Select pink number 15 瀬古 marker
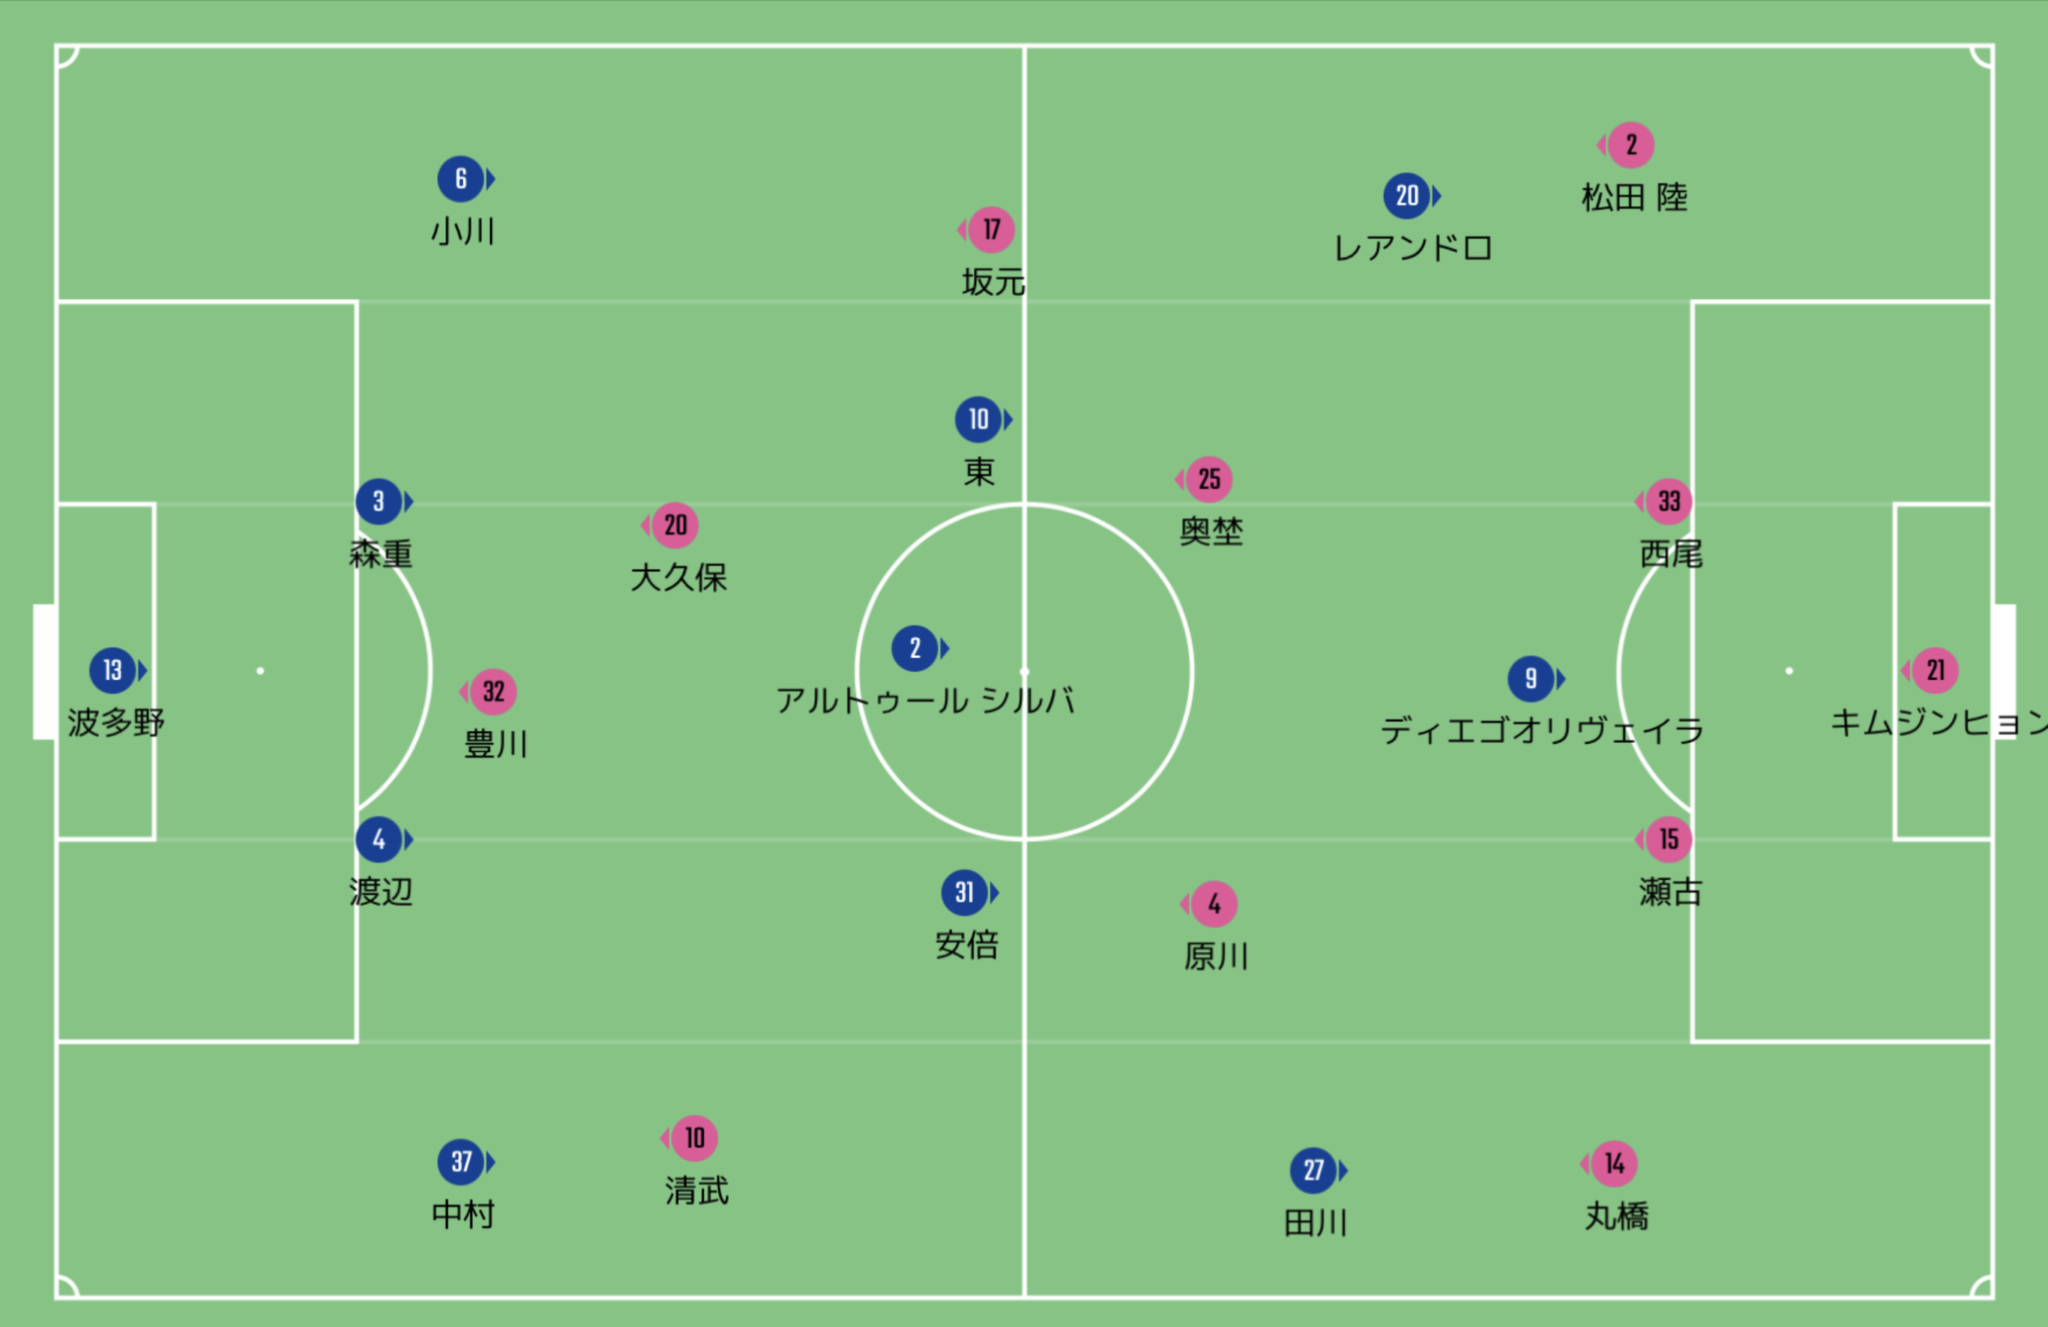 coord(1668,839)
